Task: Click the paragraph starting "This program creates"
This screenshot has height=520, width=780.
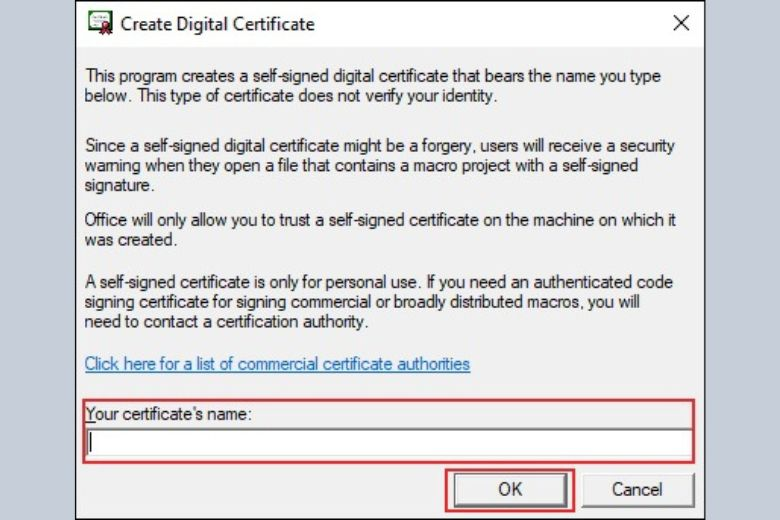Action: 373,86
